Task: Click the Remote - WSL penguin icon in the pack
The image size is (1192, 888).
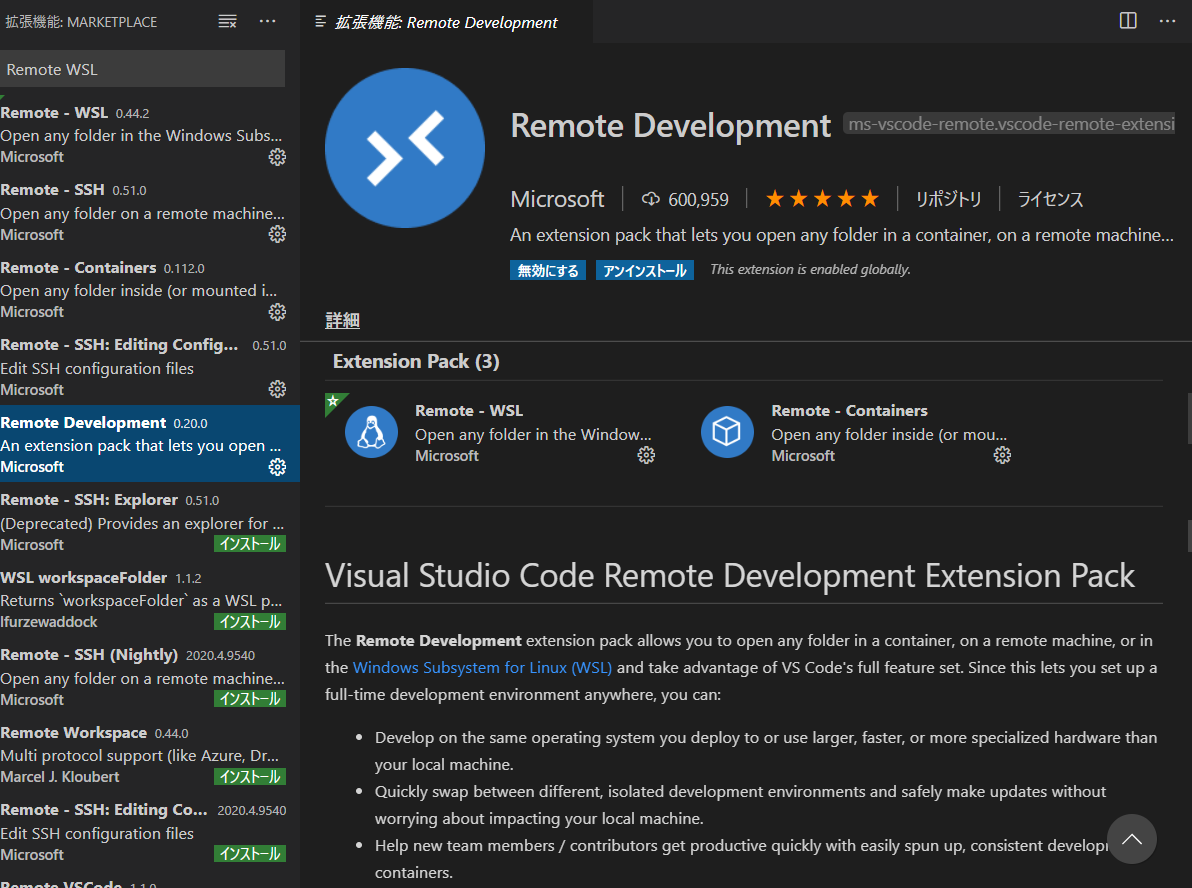Action: click(x=371, y=432)
